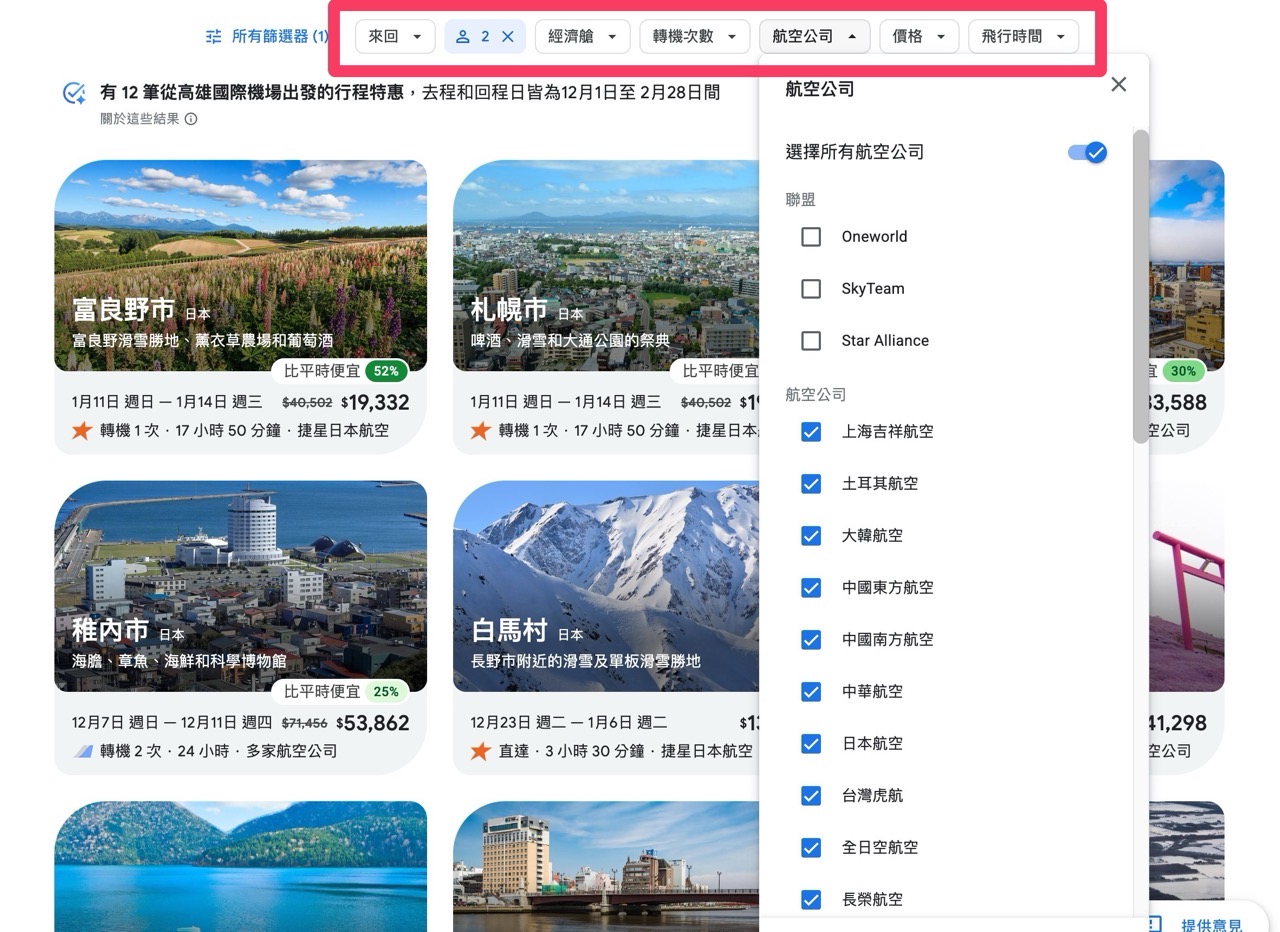Check the Oneworld alliance checkbox

point(811,237)
